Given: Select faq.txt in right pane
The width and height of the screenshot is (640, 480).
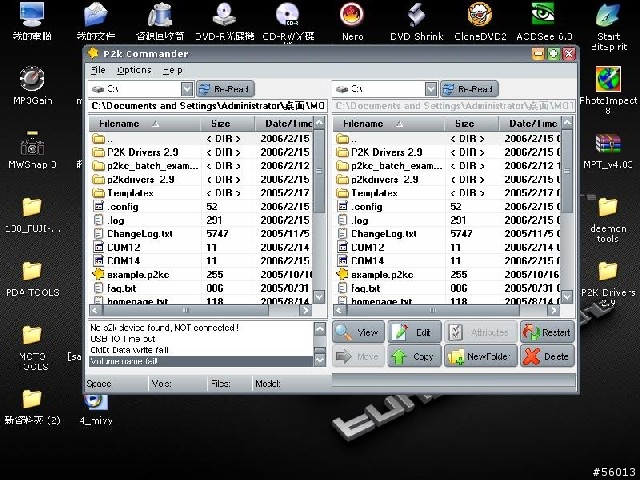Looking at the screenshot, I should tap(365, 288).
